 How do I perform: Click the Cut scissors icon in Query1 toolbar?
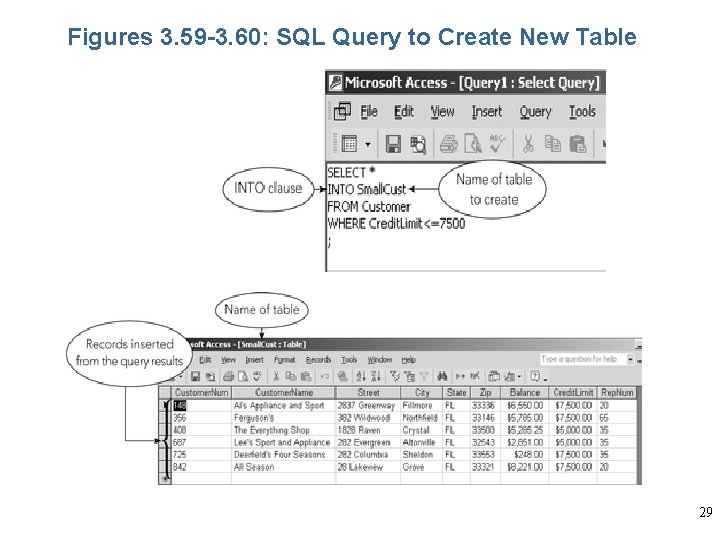pos(529,144)
